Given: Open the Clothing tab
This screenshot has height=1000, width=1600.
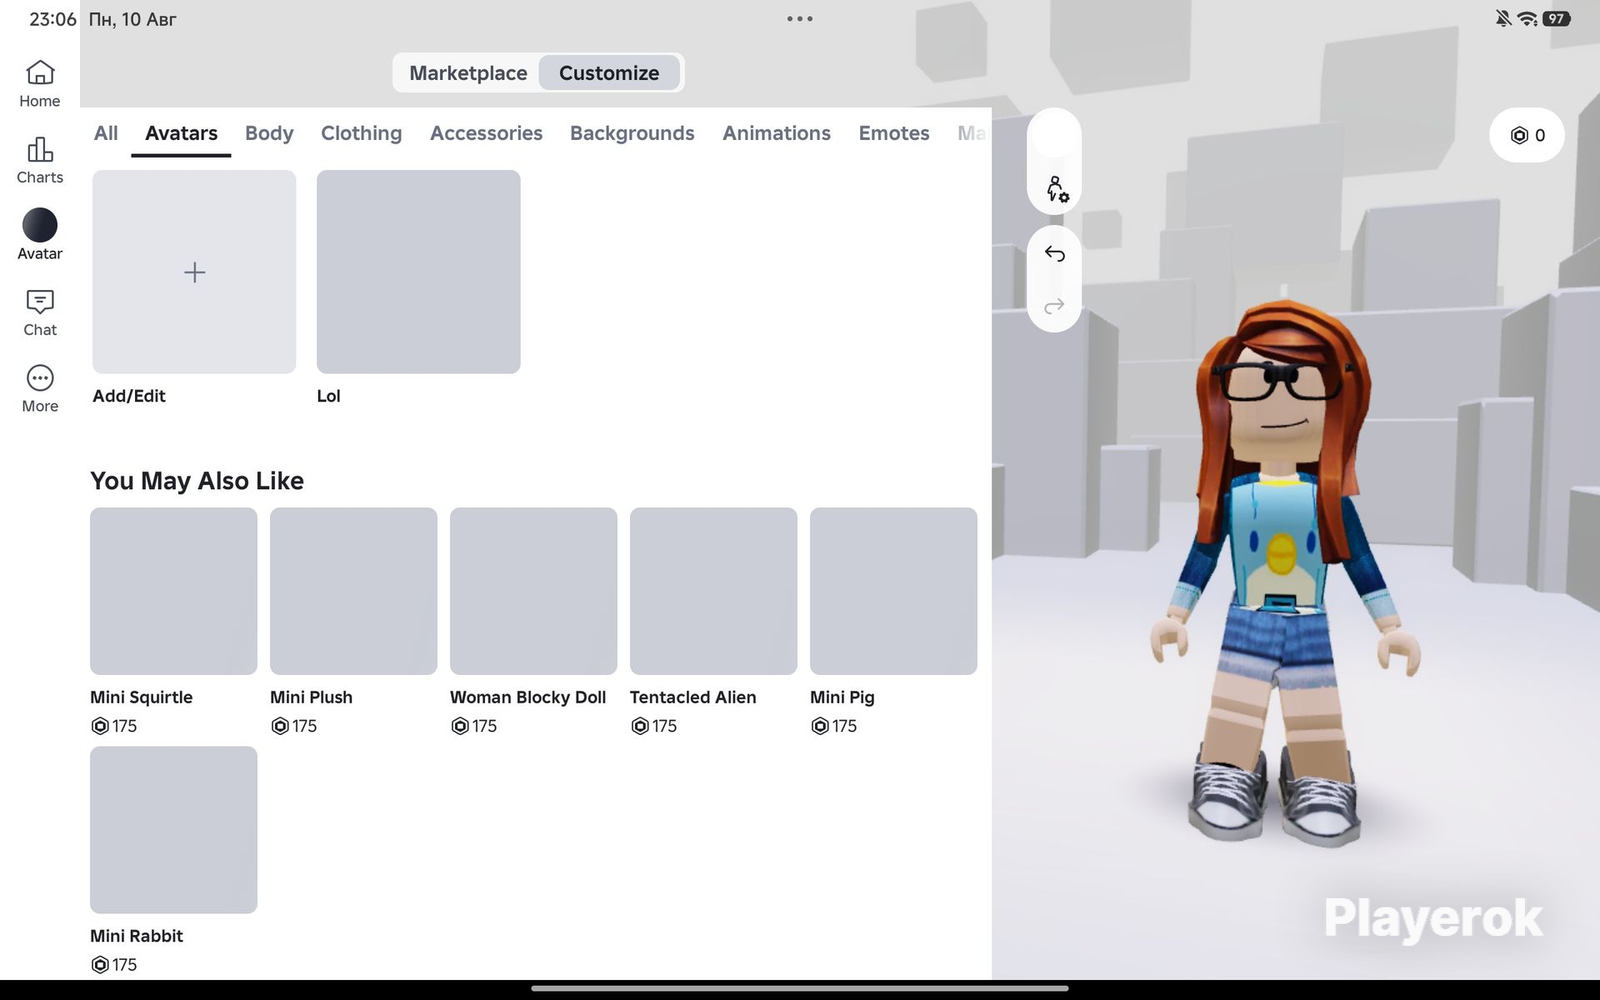Looking at the screenshot, I should pyautogui.click(x=361, y=133).
